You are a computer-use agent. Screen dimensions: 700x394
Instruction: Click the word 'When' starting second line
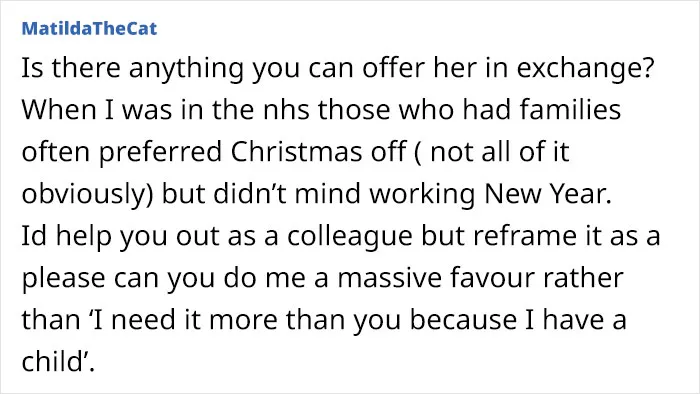pyautogui.click(x=58, y=109)
